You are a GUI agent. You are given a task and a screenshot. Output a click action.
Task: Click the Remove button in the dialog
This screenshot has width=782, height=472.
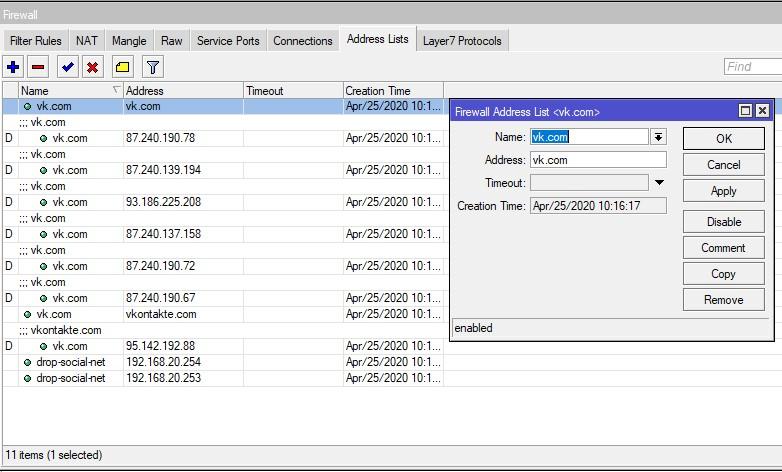[724, 299]
